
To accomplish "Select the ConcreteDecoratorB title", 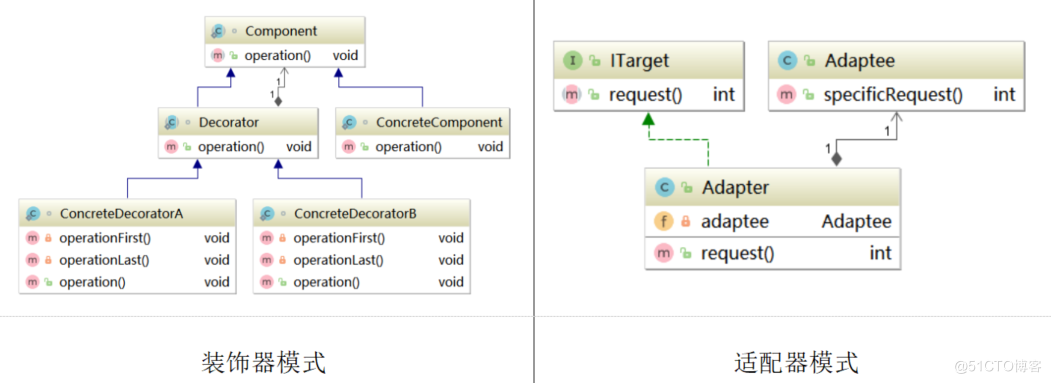I will 355,214.
